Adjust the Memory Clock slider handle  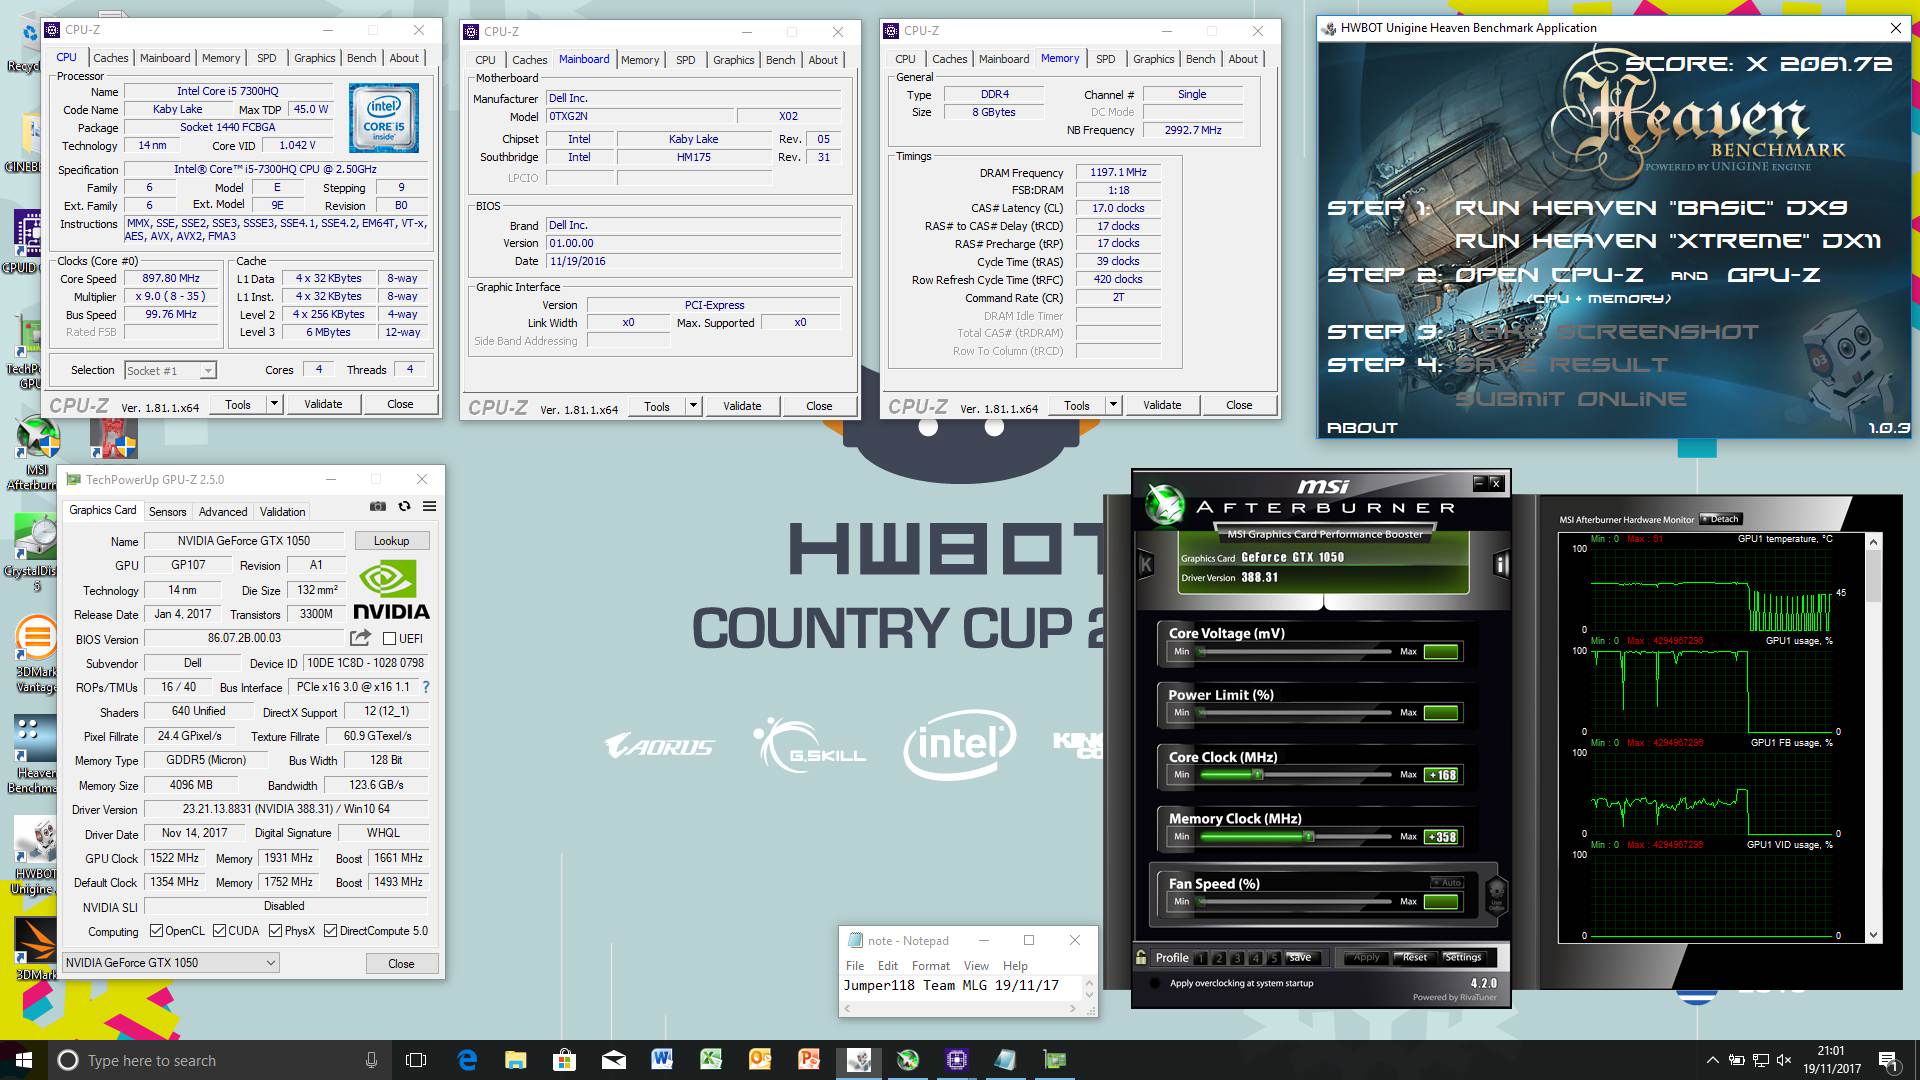(x=1308, y=837)
